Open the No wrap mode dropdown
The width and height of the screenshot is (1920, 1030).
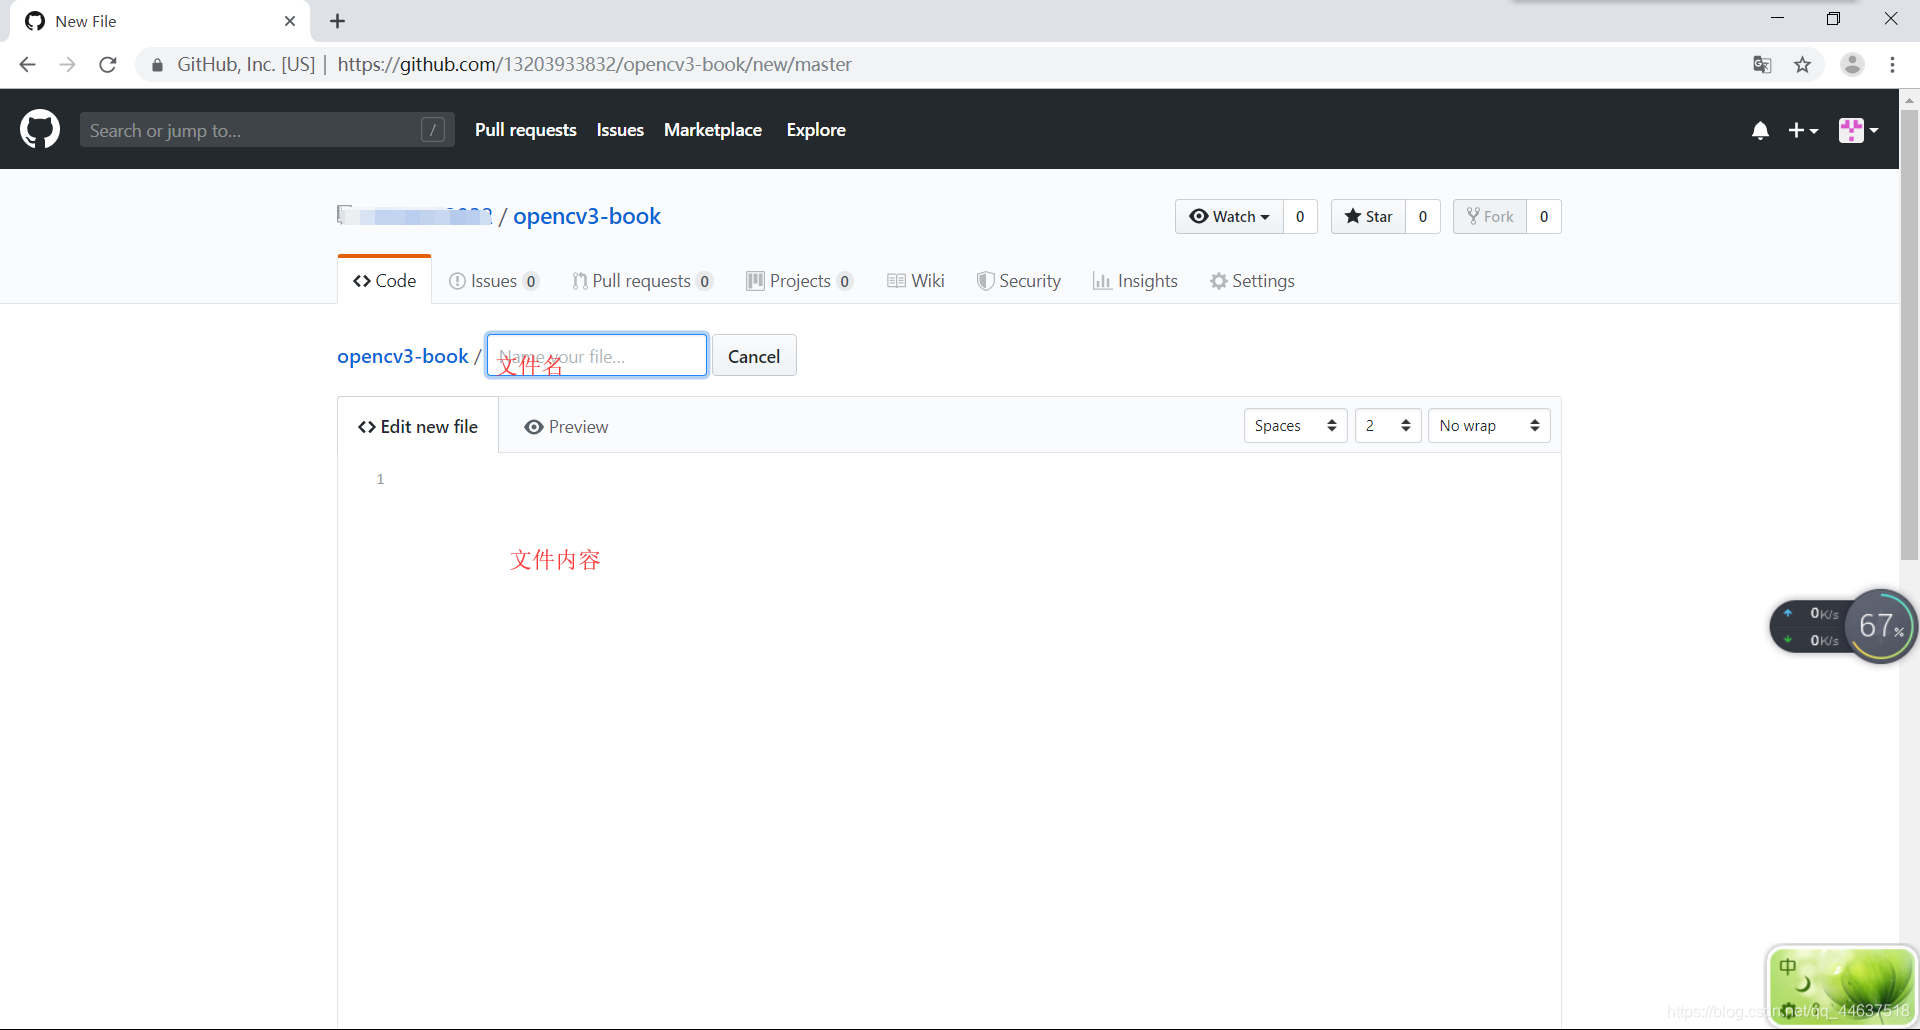pyautogui.click(x=1489, y=426)
